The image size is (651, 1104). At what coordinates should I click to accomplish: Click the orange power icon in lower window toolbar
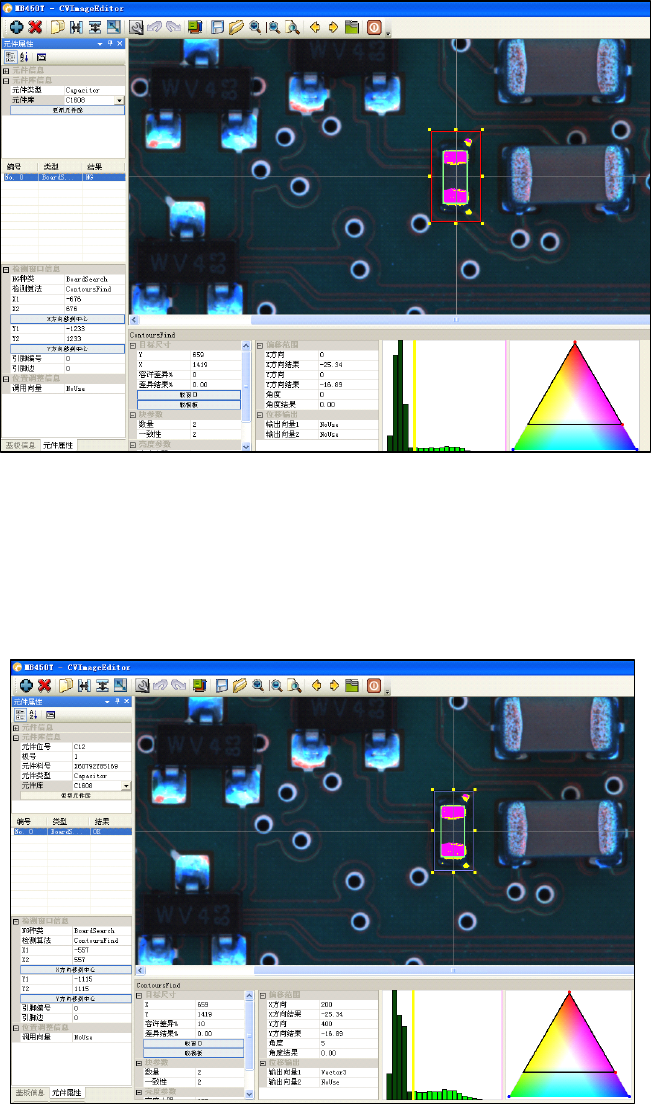coord(374,685)
